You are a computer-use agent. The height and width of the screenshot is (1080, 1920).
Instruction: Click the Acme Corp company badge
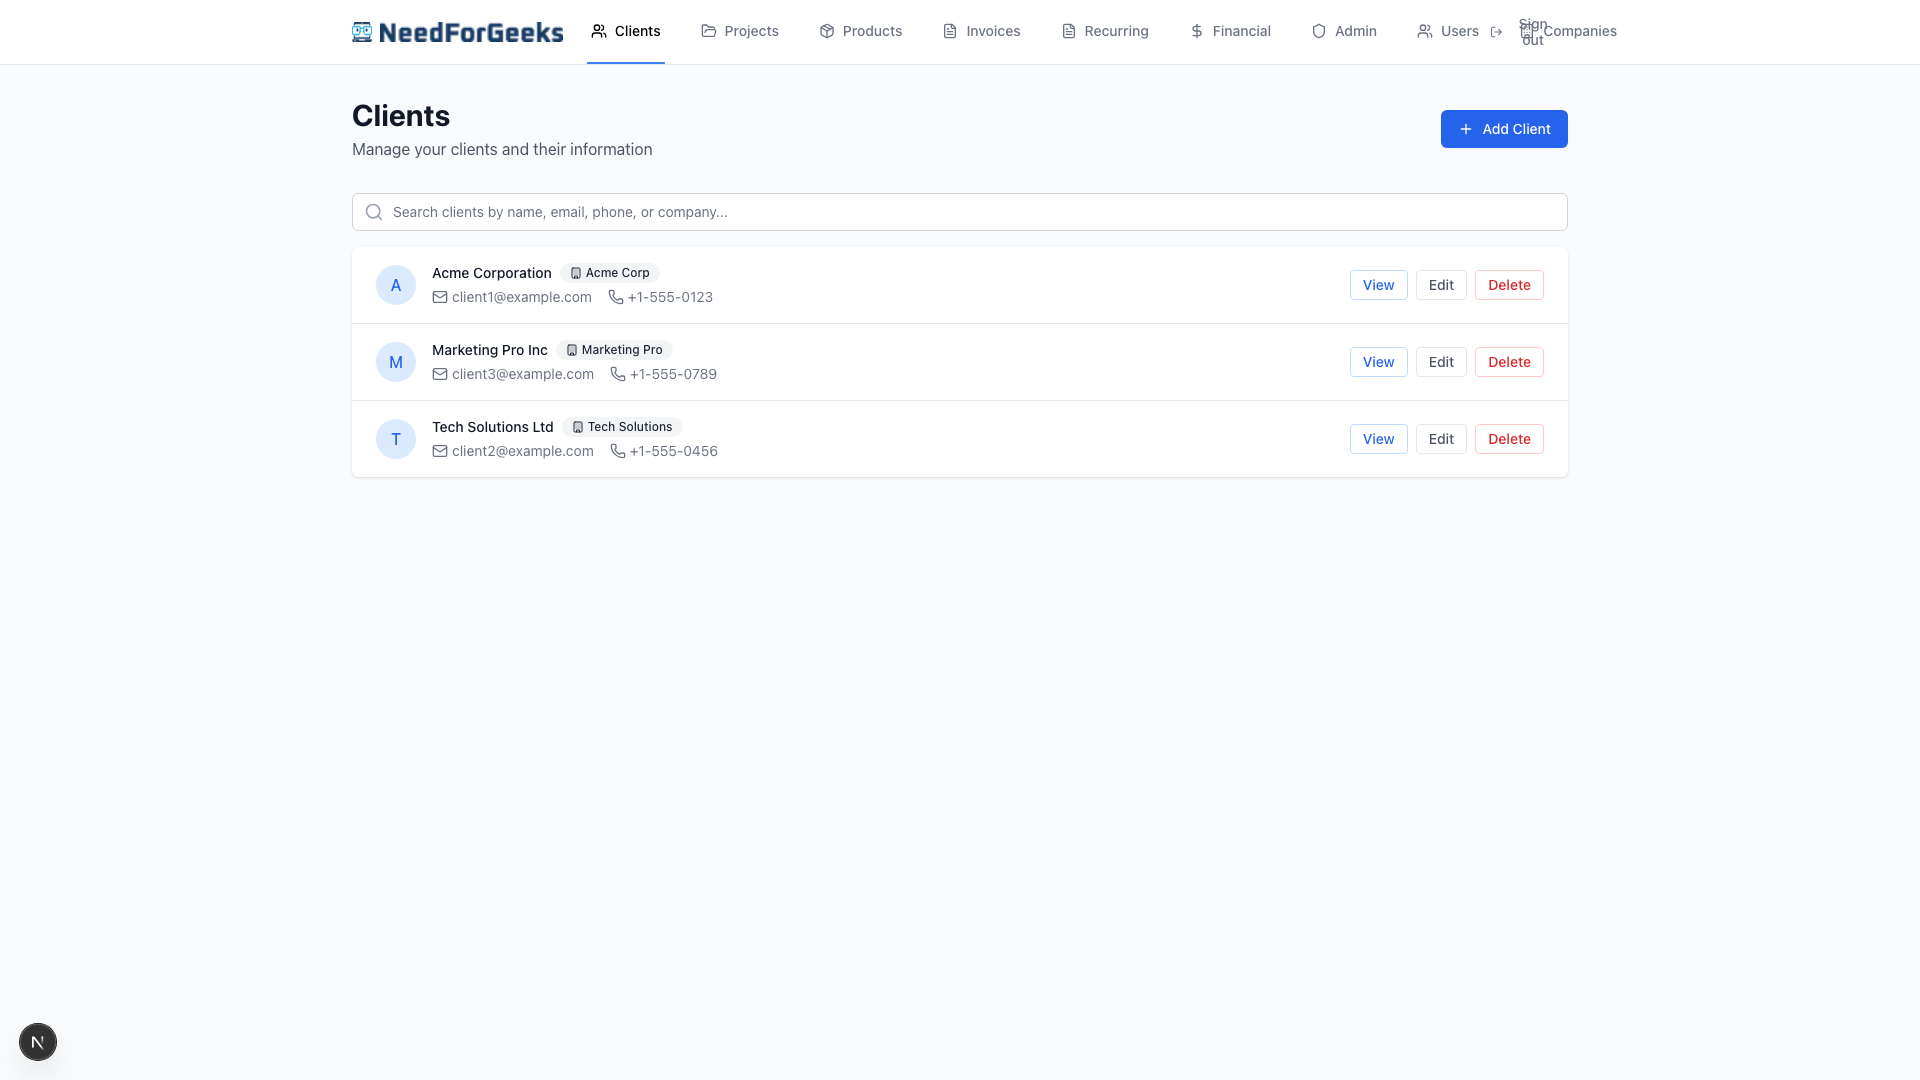(610, 273)
